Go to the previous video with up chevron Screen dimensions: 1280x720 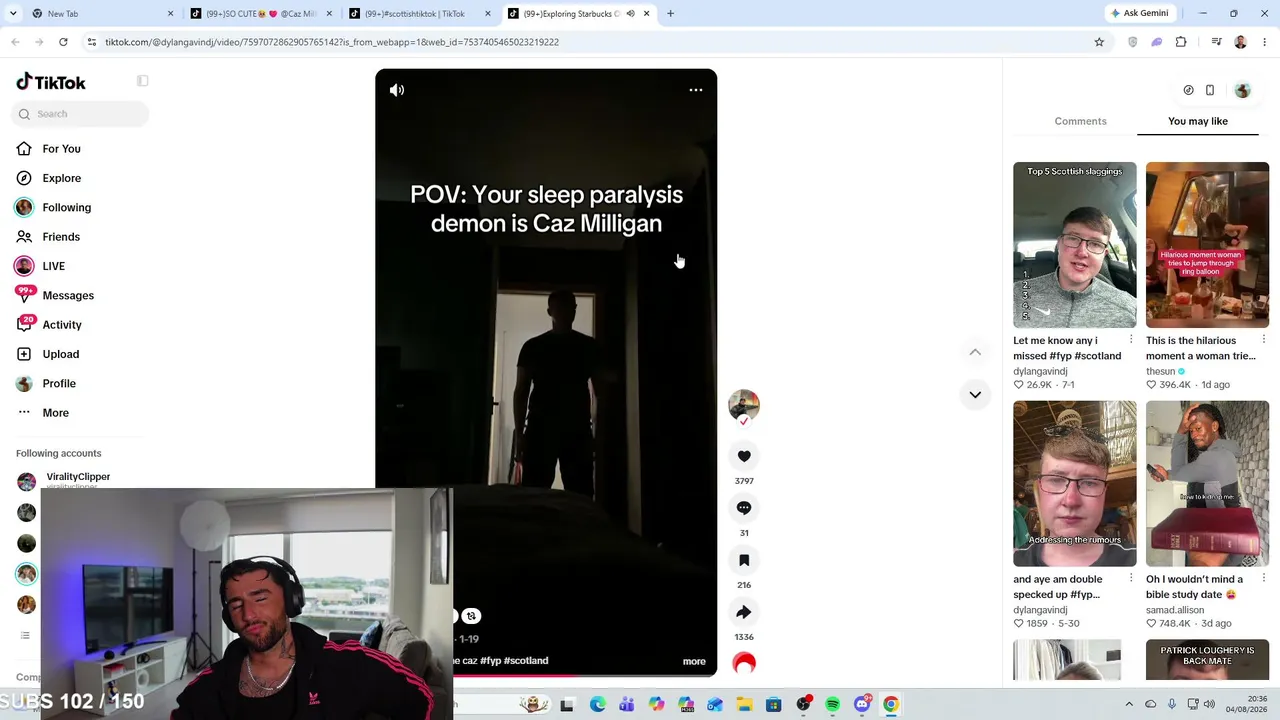(x=975, y=352)
